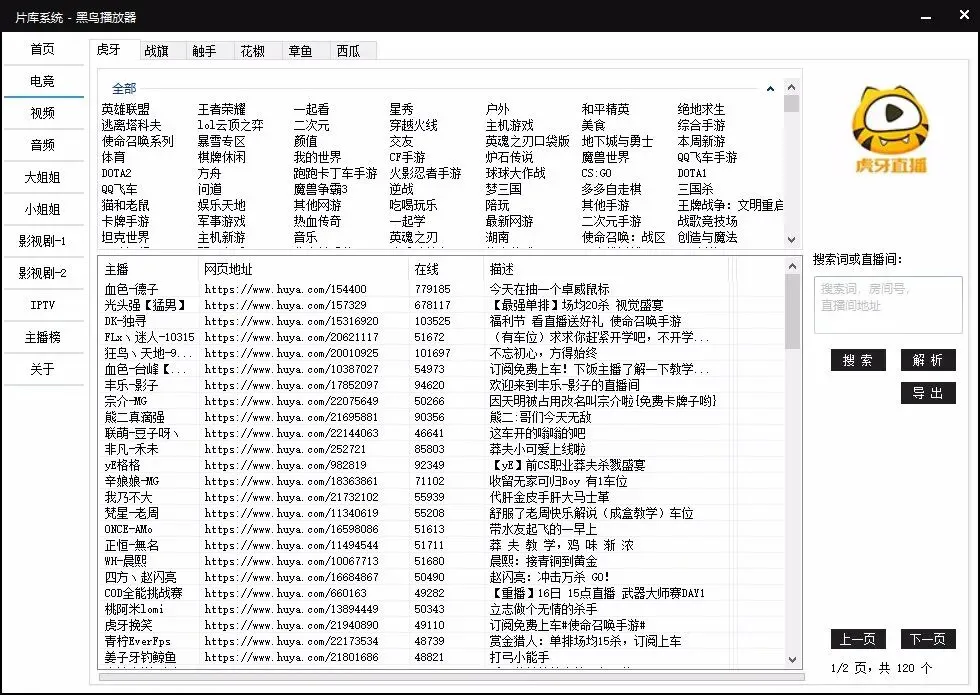The width and height of the screenshot is (980, 695).
Task: Go to next page with 下一页
Action: pyautogui.click(x=928, y=639)
